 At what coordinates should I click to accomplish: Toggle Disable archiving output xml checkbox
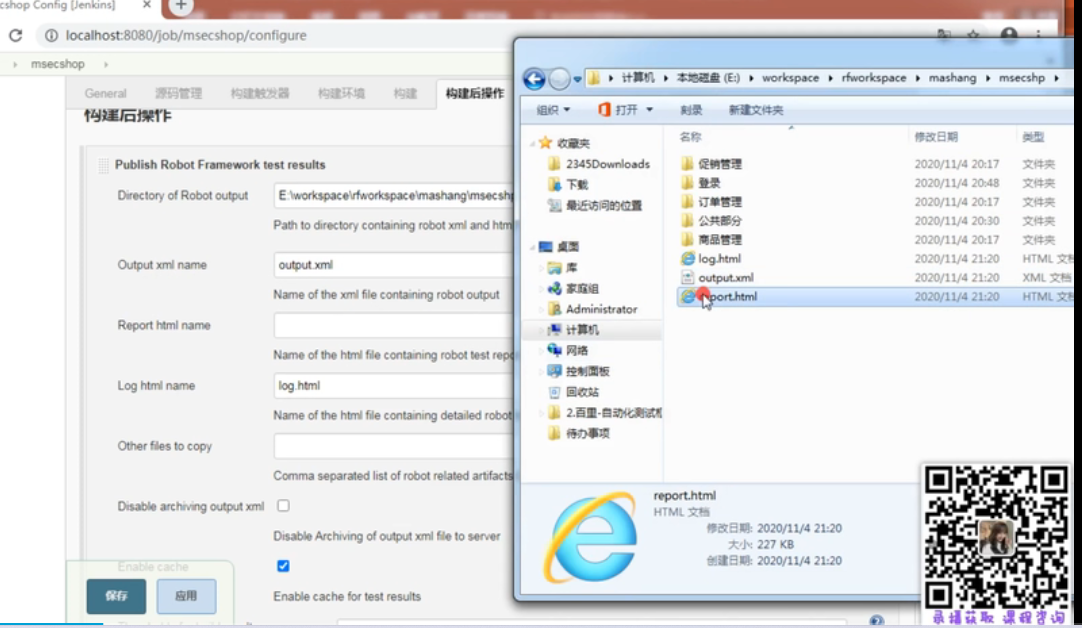pyautogui.click(x=283, y=506)
